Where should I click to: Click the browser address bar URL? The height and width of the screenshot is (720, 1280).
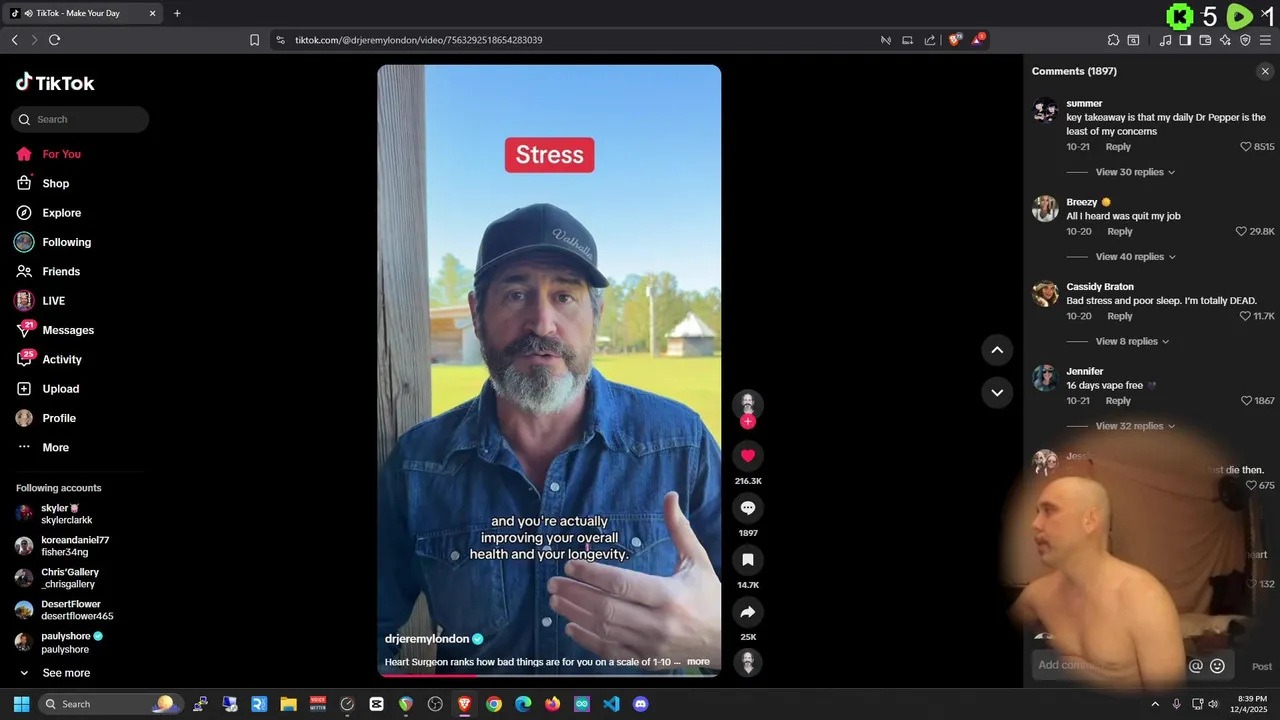coord(418,40)
